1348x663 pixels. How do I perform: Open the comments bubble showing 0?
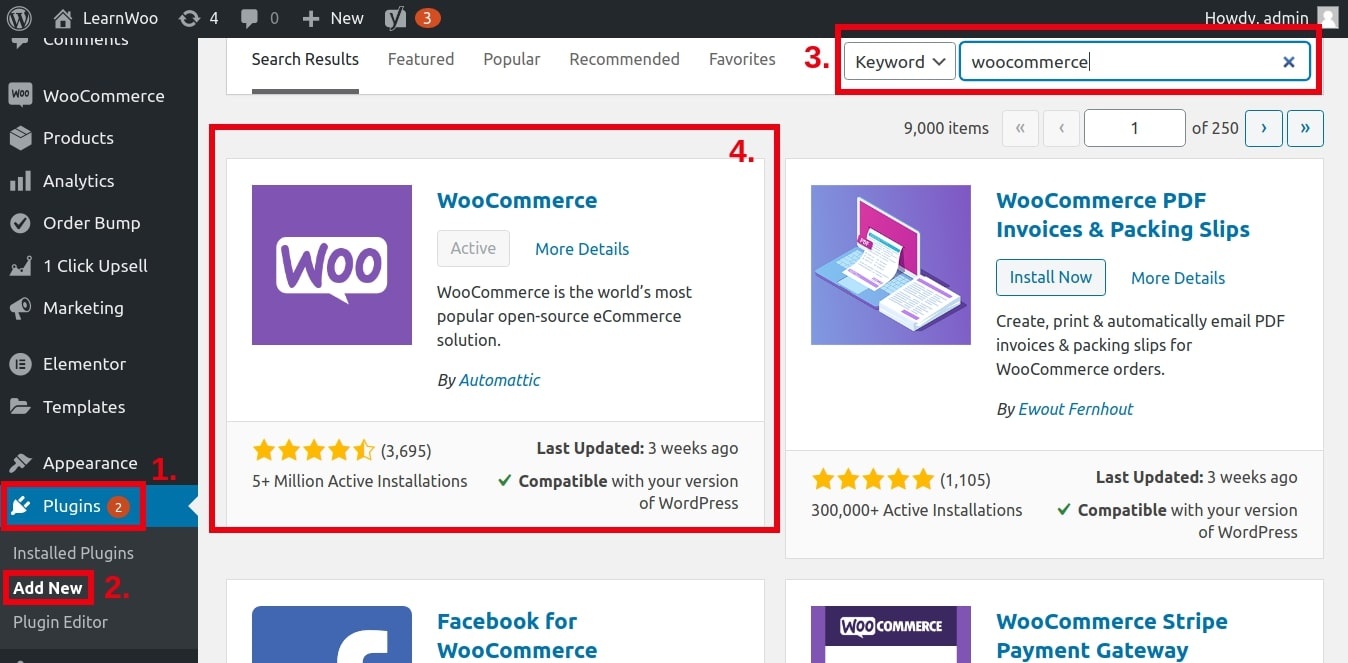click(259, 17)
